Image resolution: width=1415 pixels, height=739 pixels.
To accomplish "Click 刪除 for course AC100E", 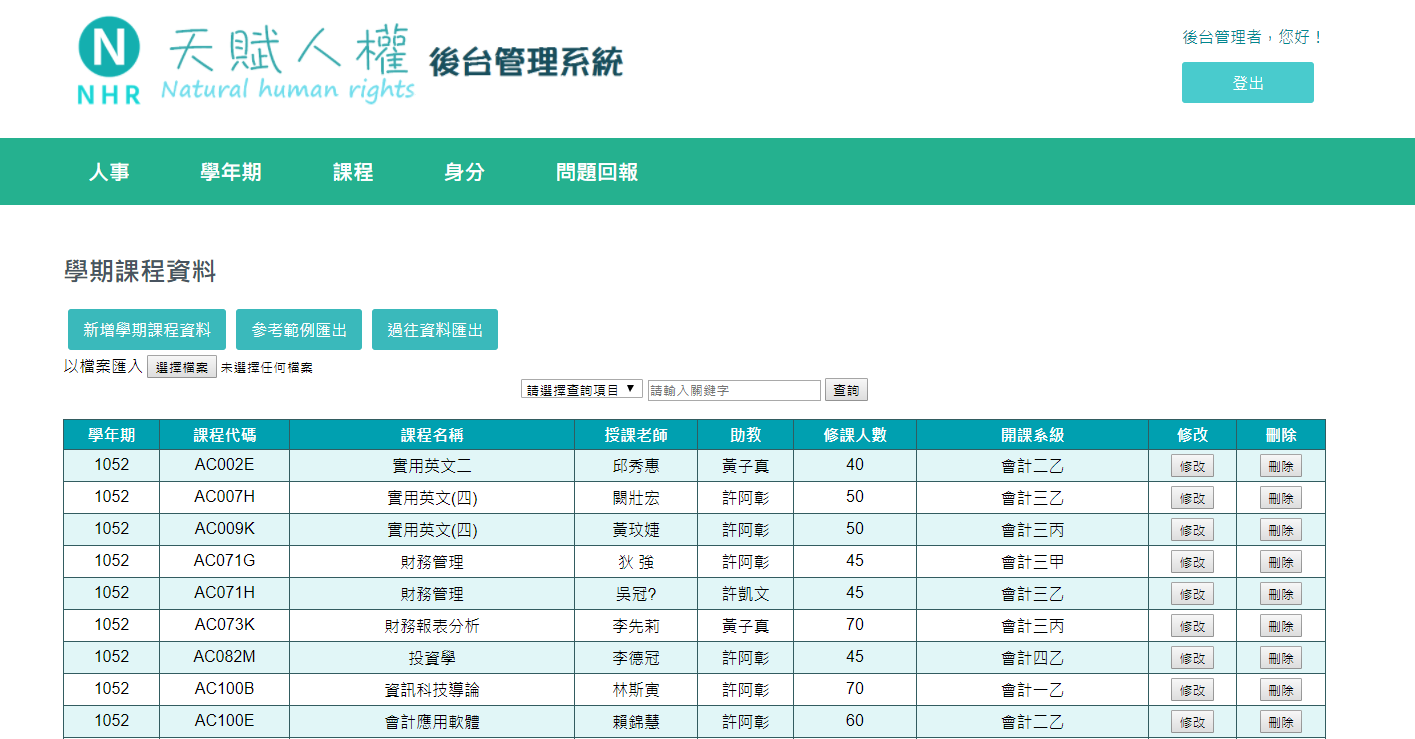I will pyautogui.click(x=1280, y=722).
